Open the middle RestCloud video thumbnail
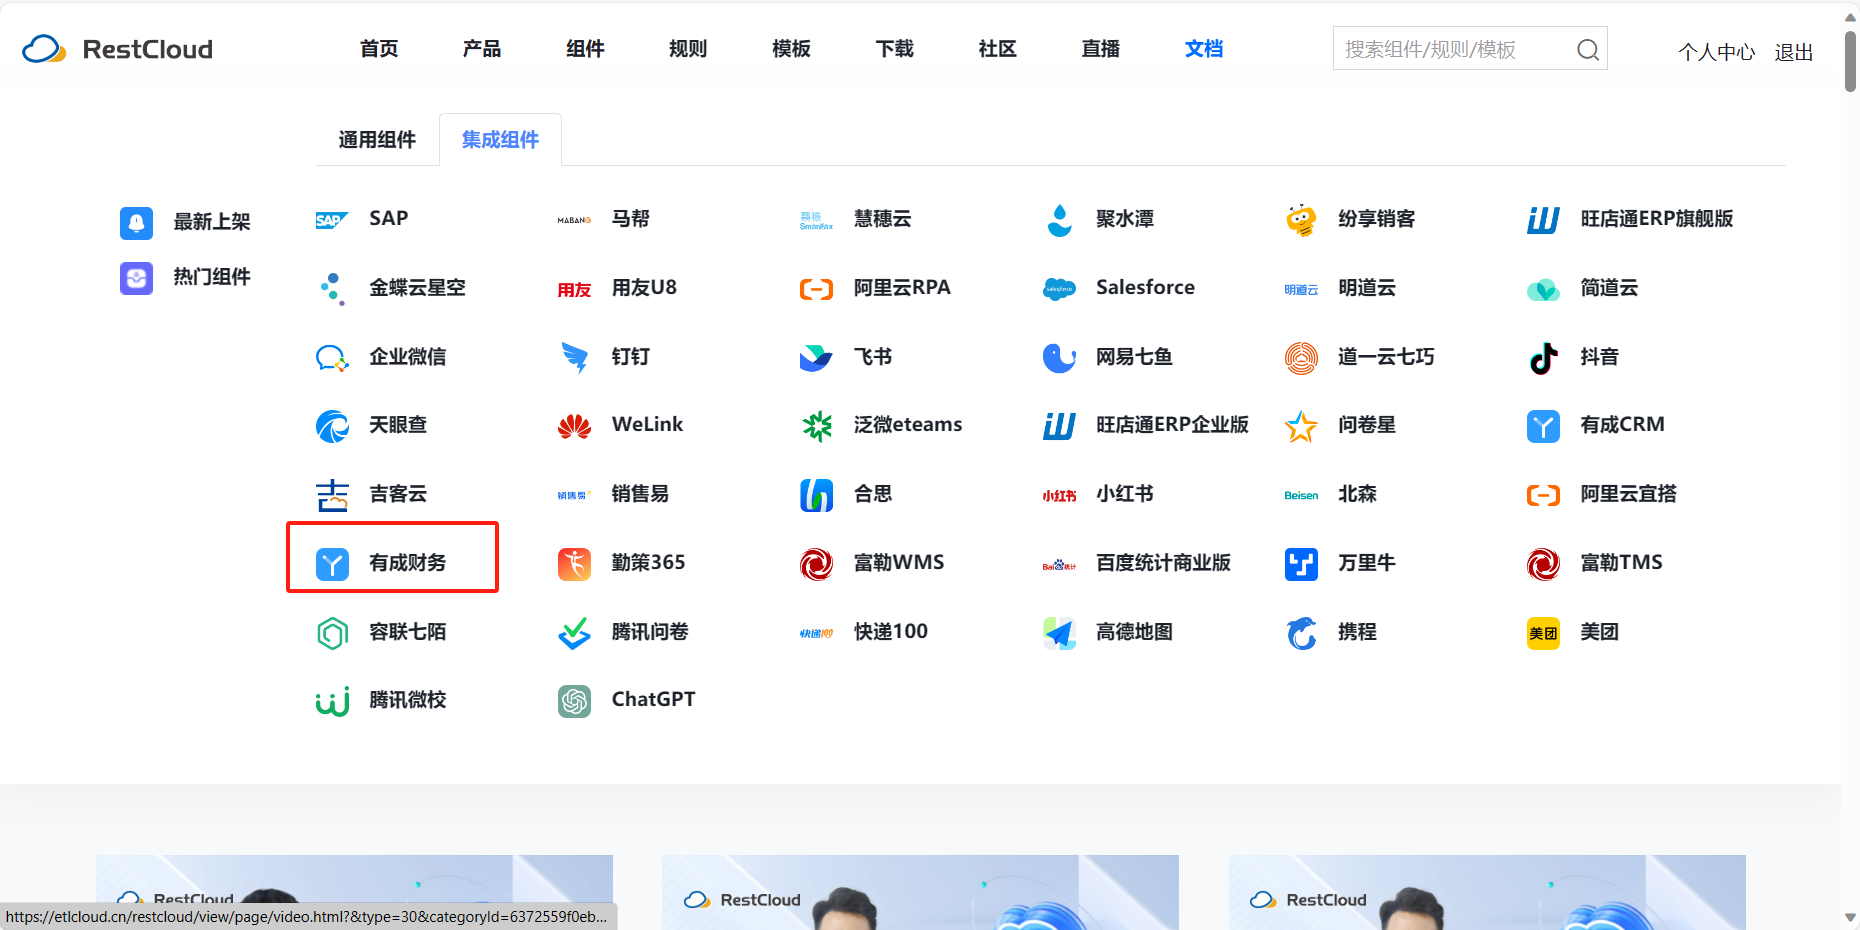The height and width of the screenshot is (930, 1860). click(920, 892)
